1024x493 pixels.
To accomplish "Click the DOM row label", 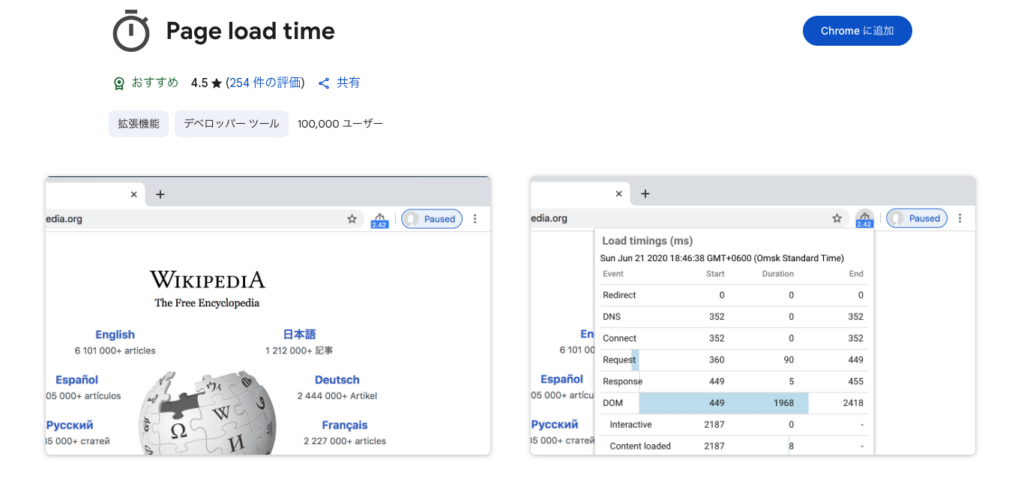I will 612,403.
